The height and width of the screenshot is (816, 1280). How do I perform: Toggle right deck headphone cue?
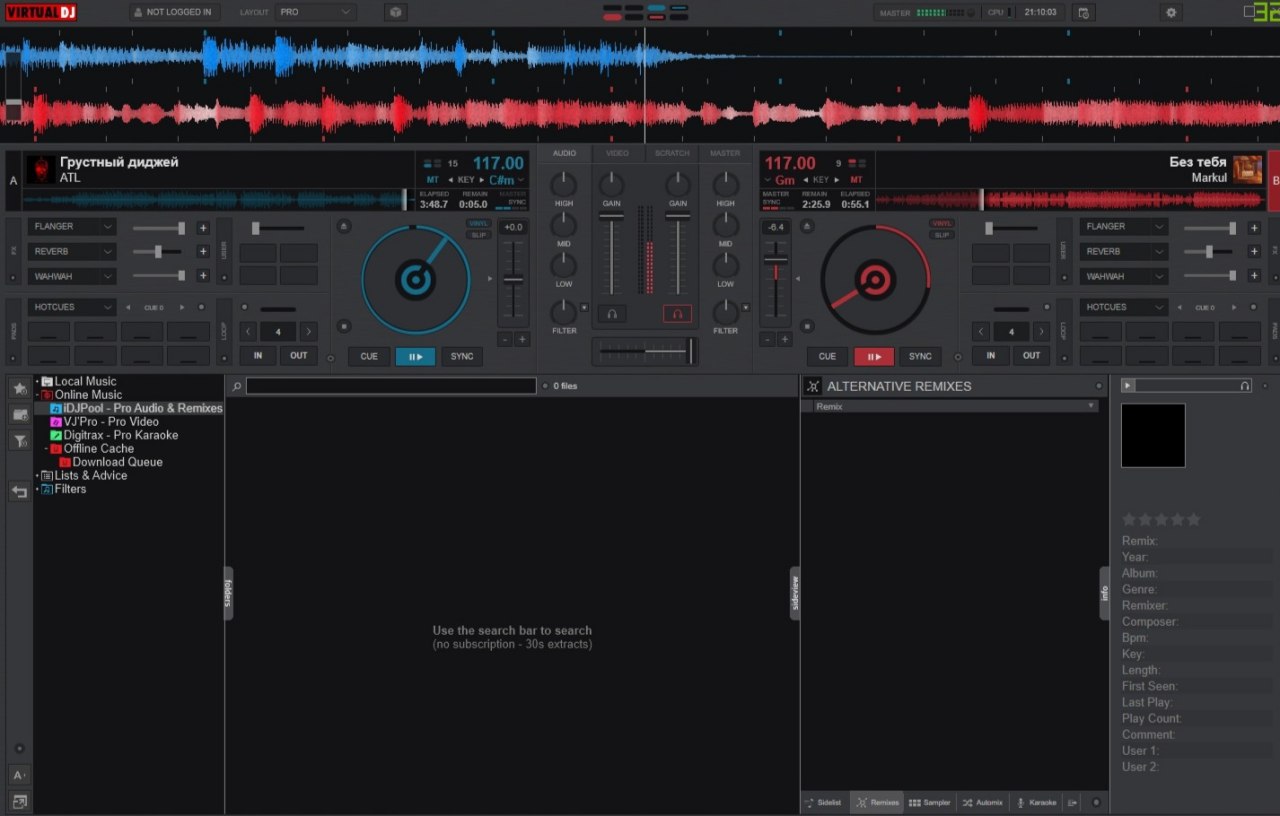[677, 314]
